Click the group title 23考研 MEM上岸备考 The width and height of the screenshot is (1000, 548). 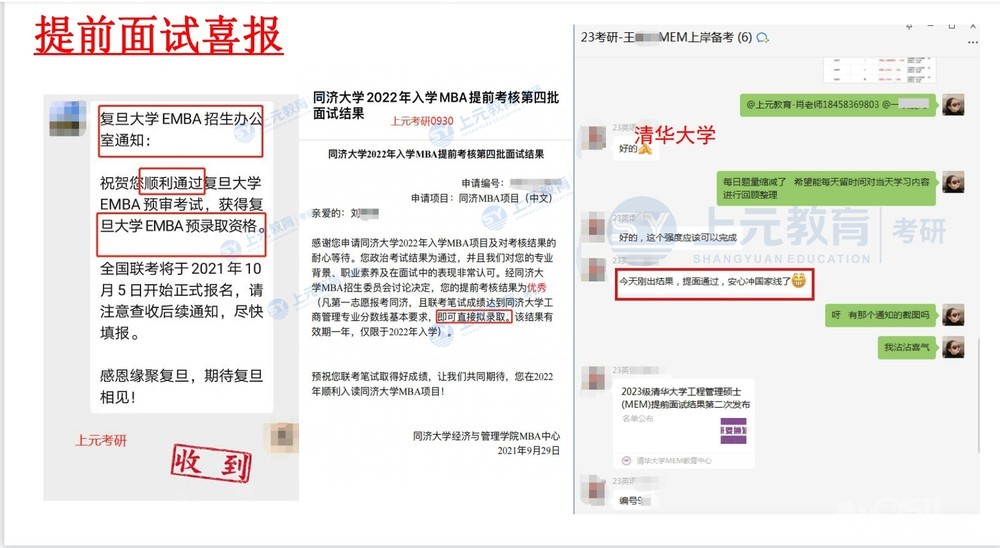(x=666, y=38)
